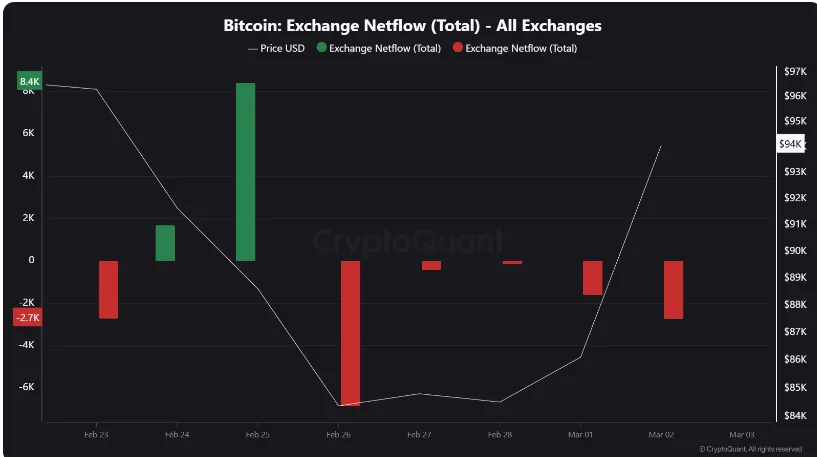Select the red Feb 23 netflow bar
The width and height of the screenshot is (817, 457).
(x=108, y=290)
